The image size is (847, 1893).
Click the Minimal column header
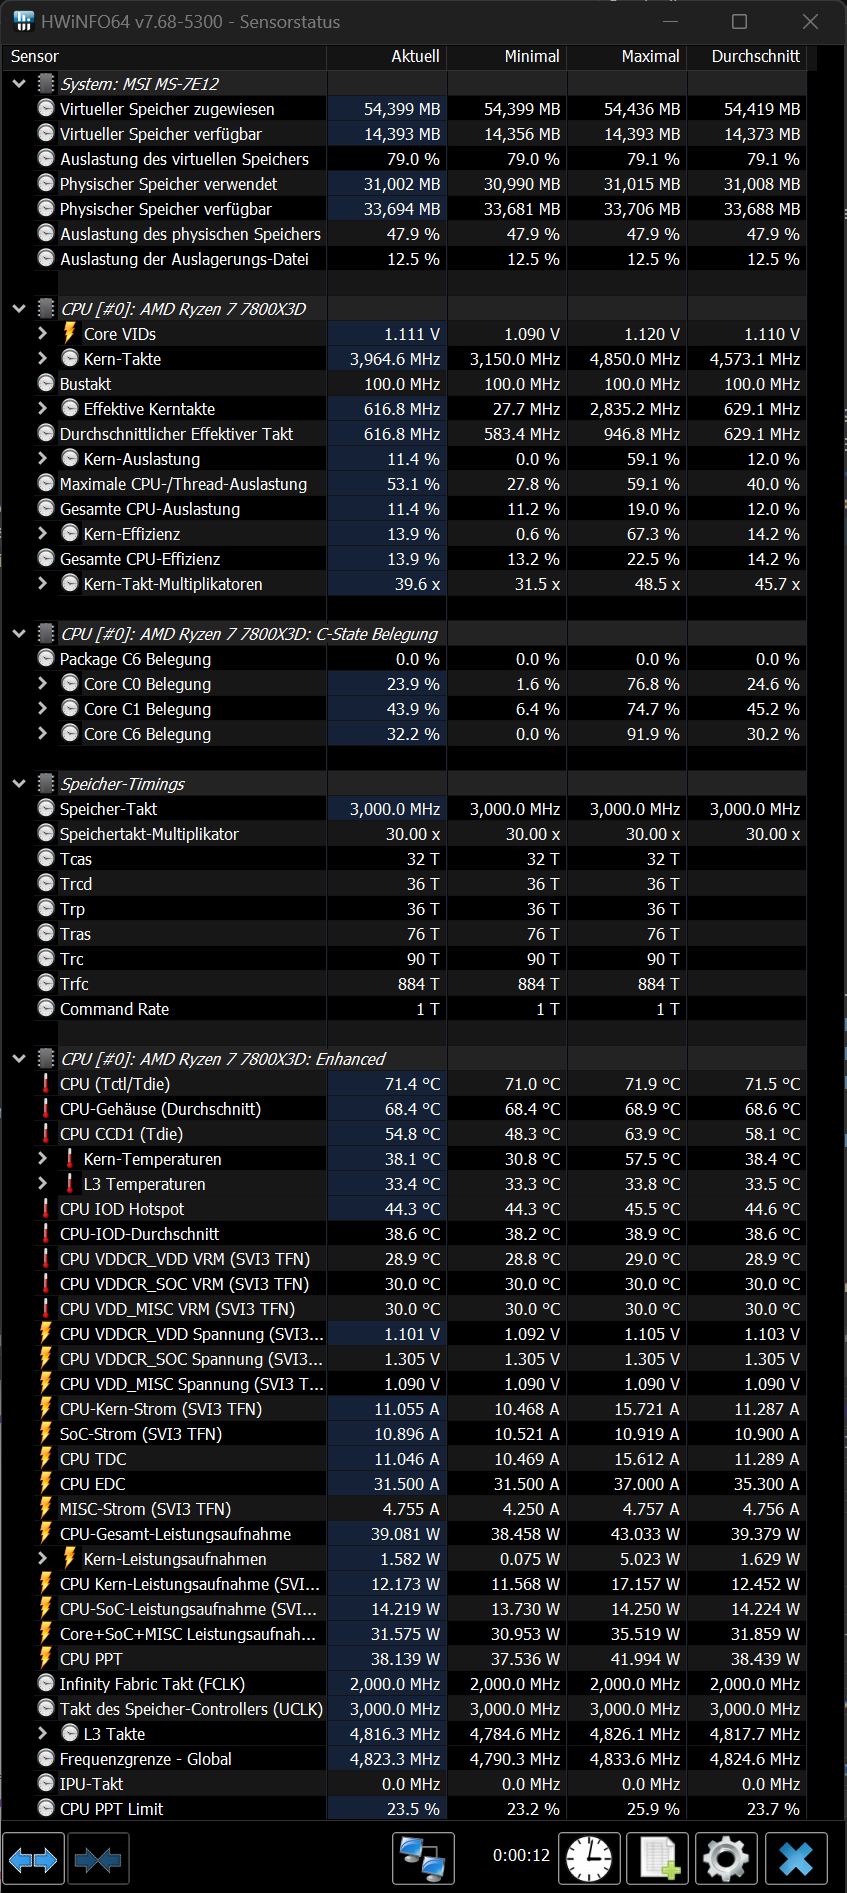[x=507, y=57]
